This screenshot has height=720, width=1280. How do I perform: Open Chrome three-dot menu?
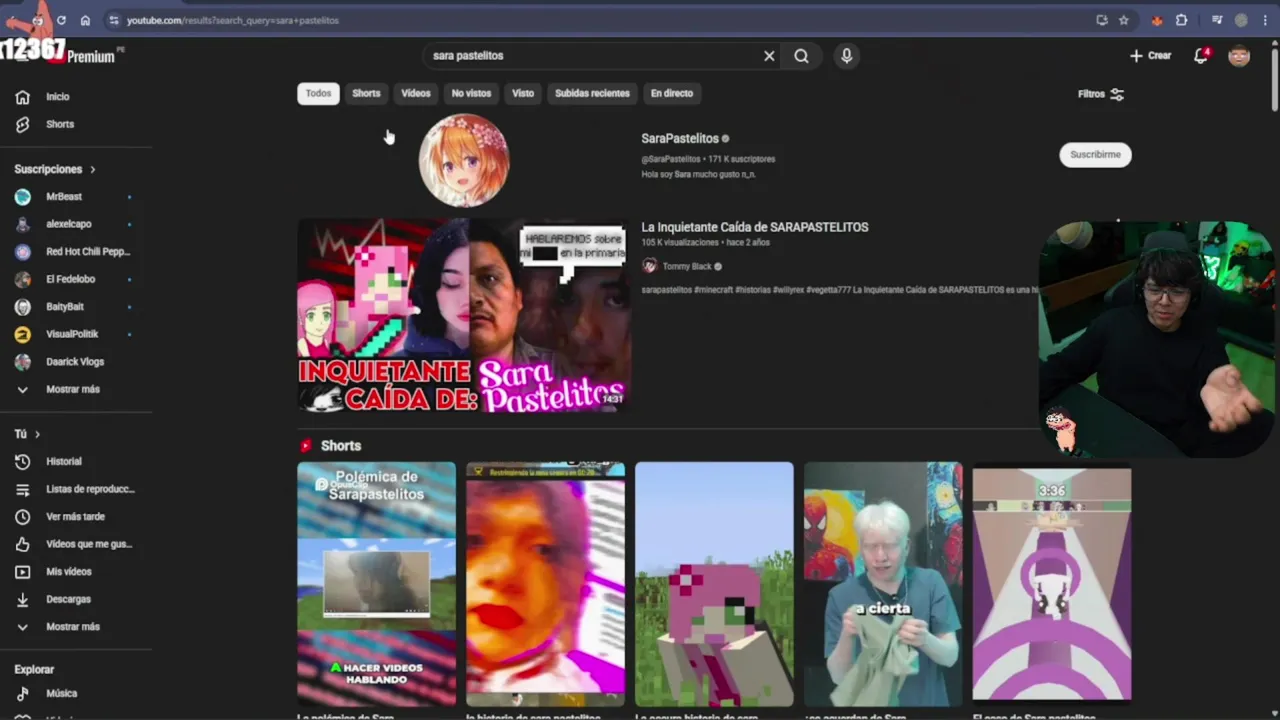click(1265, 20)
